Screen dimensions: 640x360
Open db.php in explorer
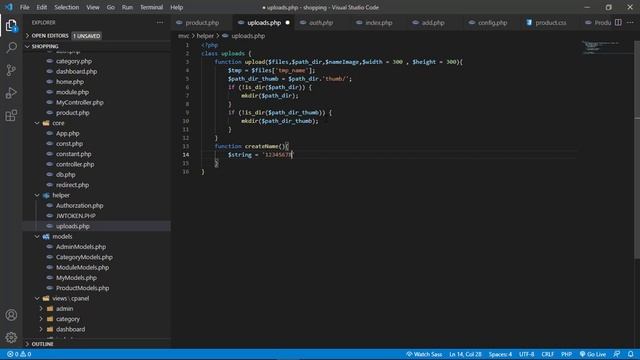point(65,175)
